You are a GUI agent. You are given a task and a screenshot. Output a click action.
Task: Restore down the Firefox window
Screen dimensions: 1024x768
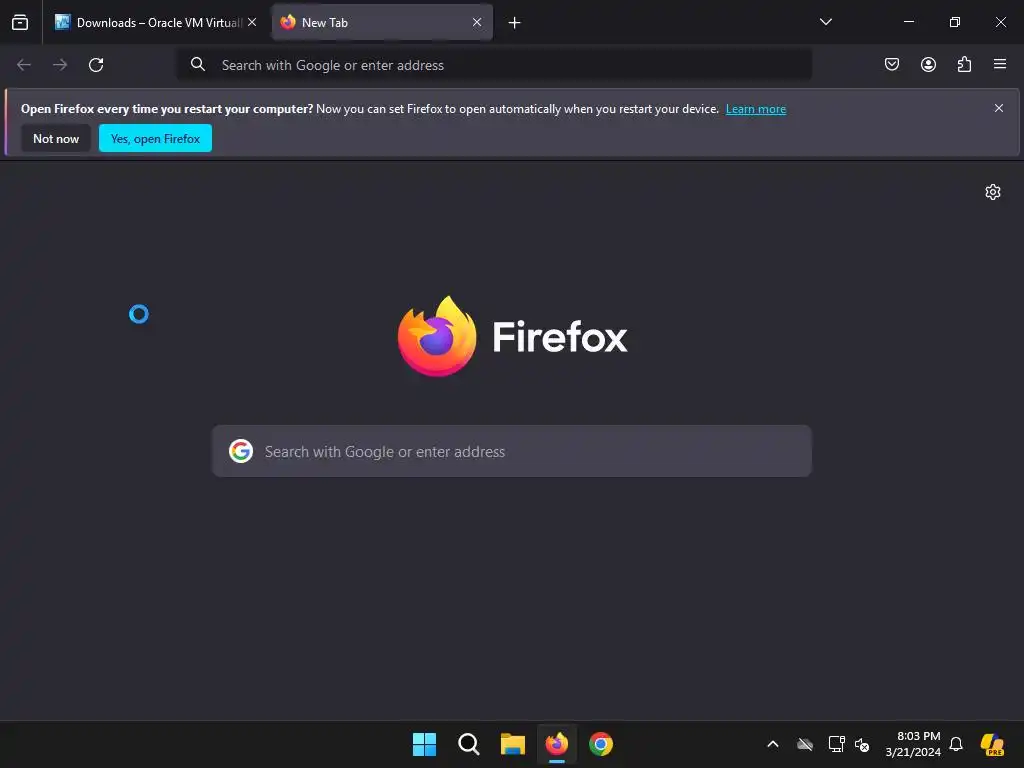pyautogui.click(x=955, y=22)
